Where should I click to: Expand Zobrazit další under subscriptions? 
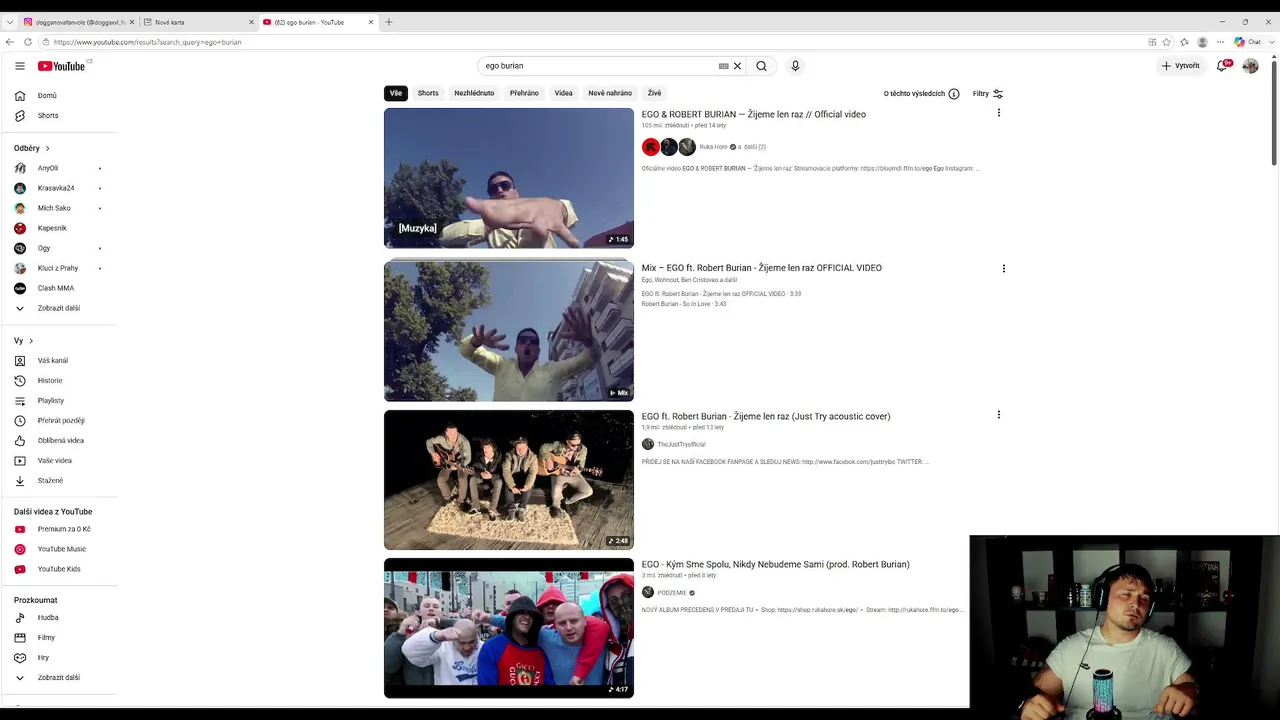pyautogui.click(x=59, y=308)
